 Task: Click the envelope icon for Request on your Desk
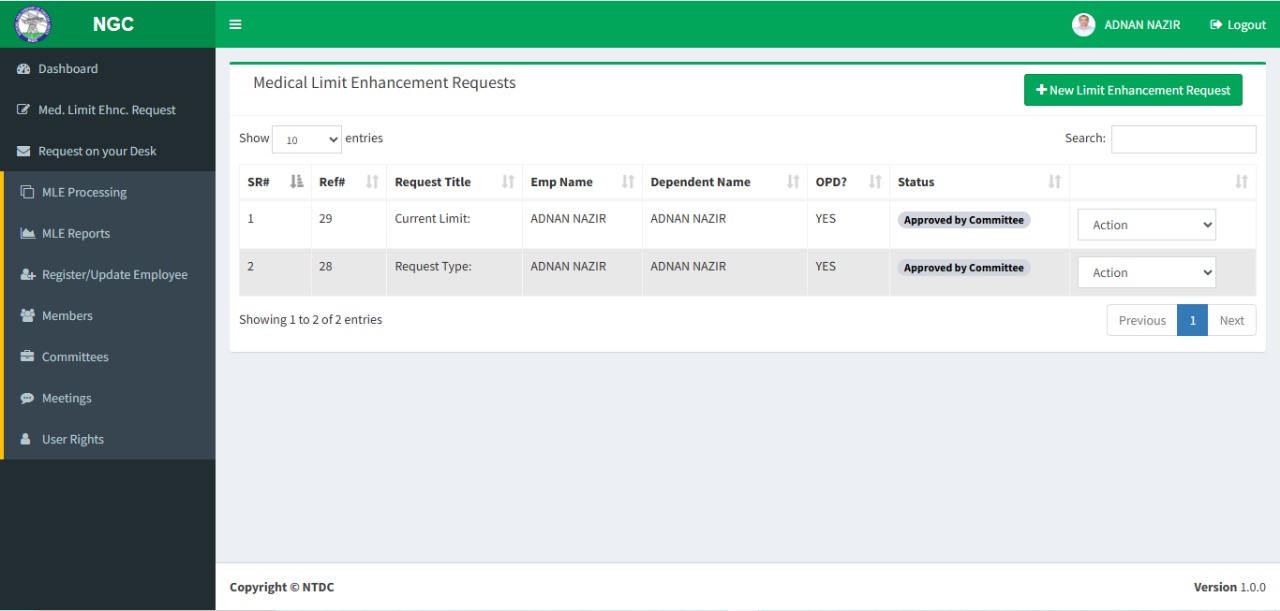pyautogui.click(x=24, y=151)
